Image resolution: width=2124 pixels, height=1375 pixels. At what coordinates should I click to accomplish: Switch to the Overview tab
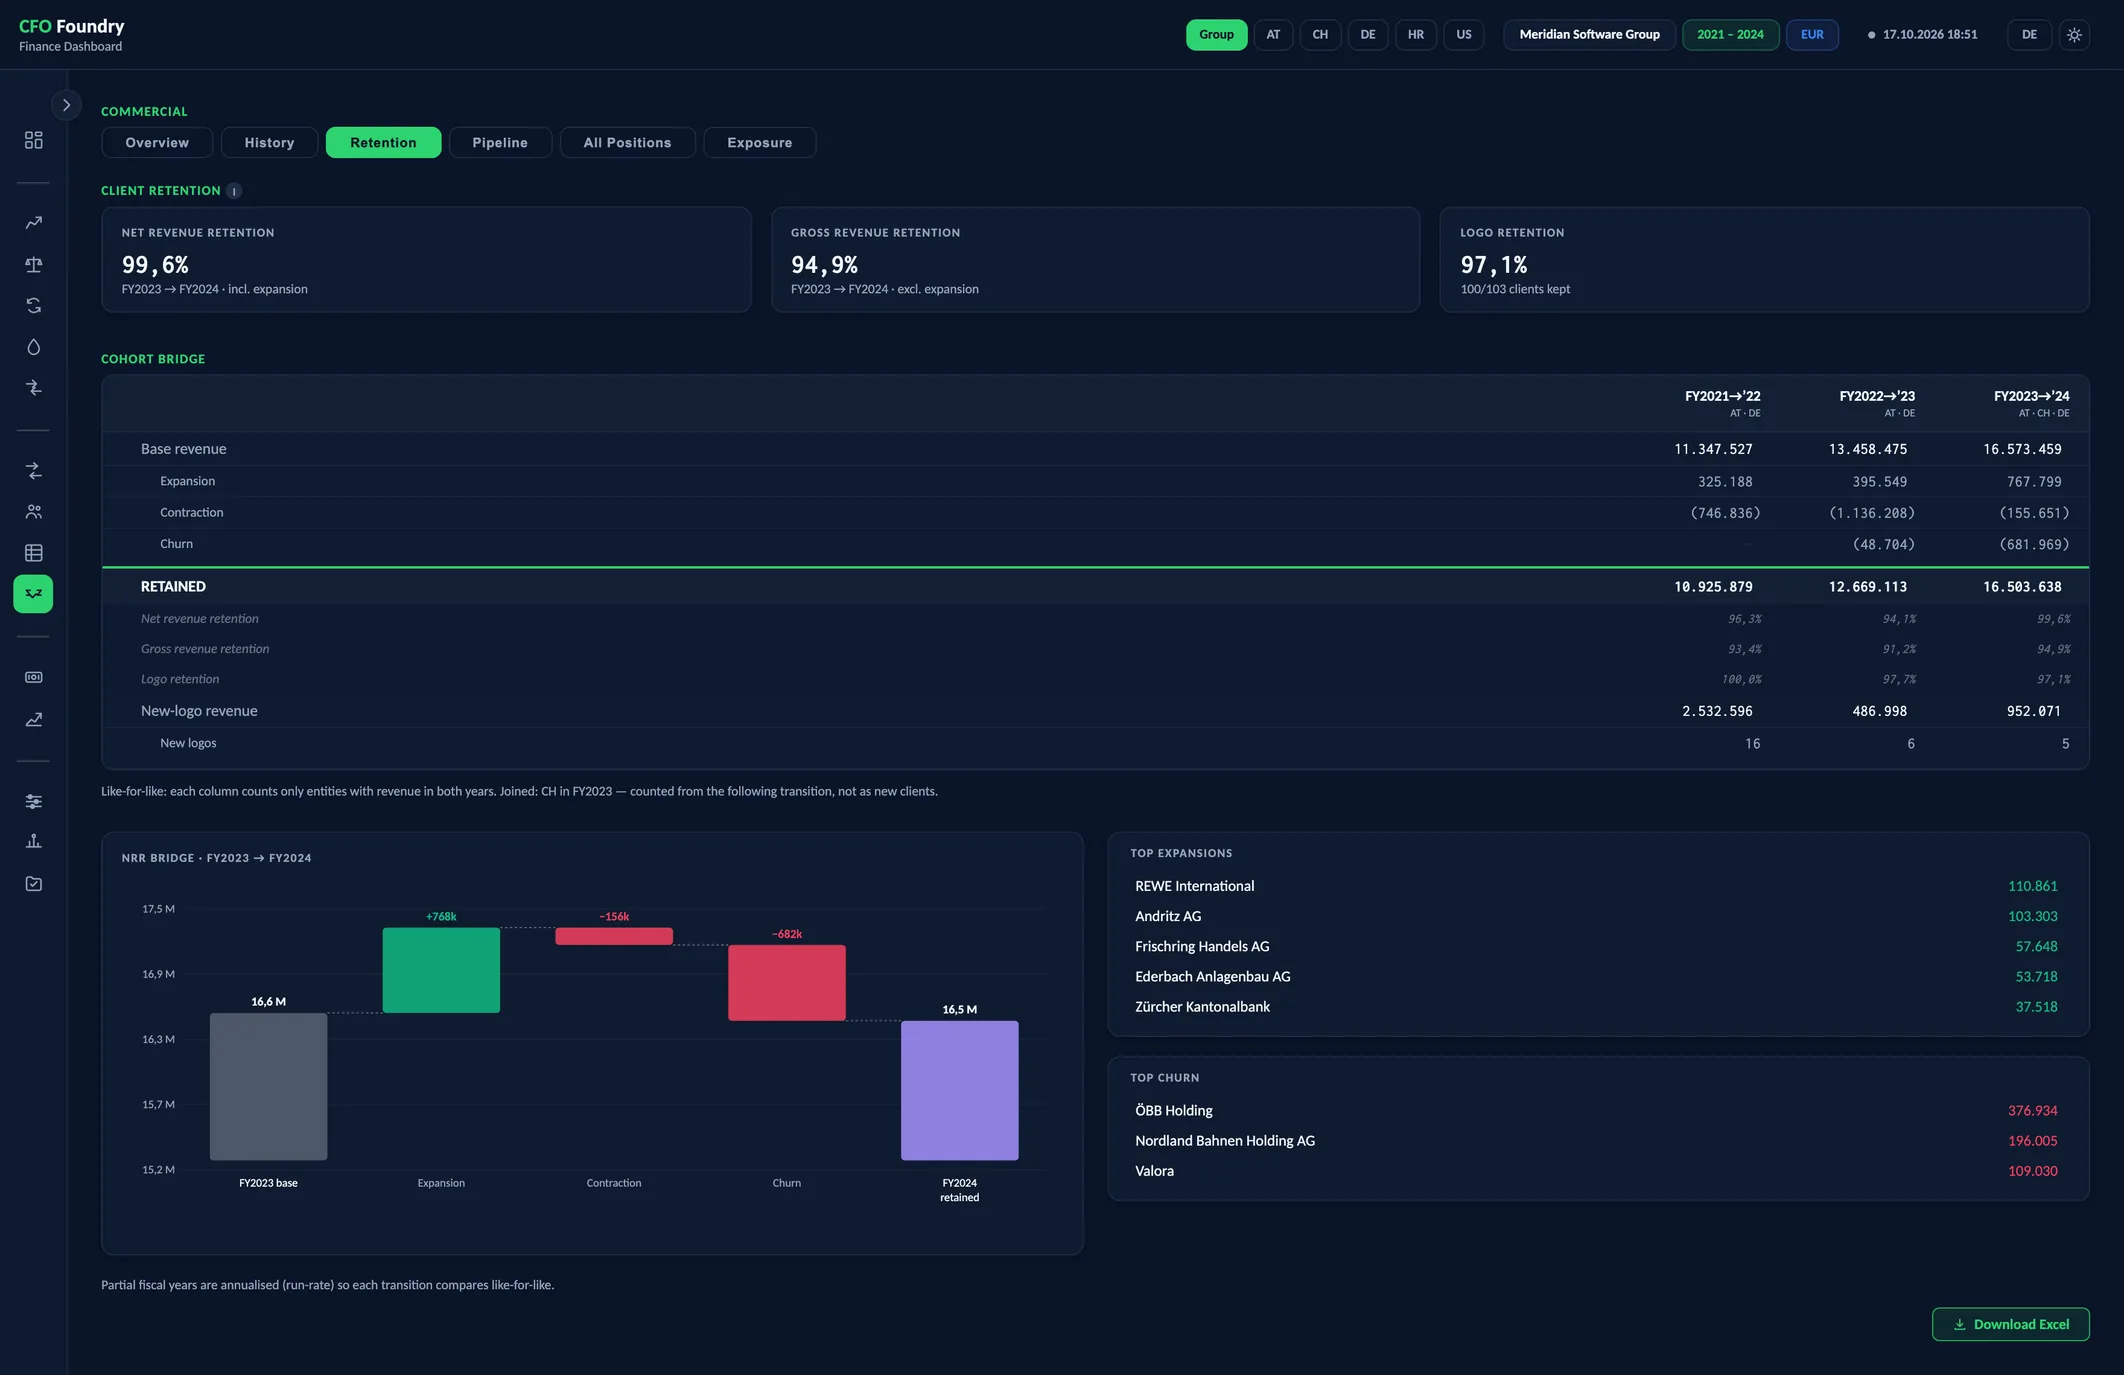pyautogui.click(x=157, y=143)
